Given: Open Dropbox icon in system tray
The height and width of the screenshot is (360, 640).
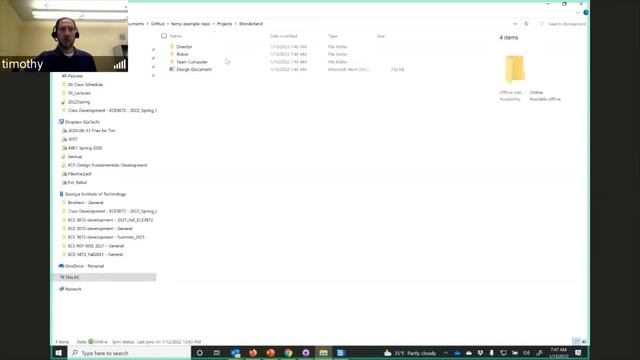Looking at the screenshot, I should coord(480,353).
